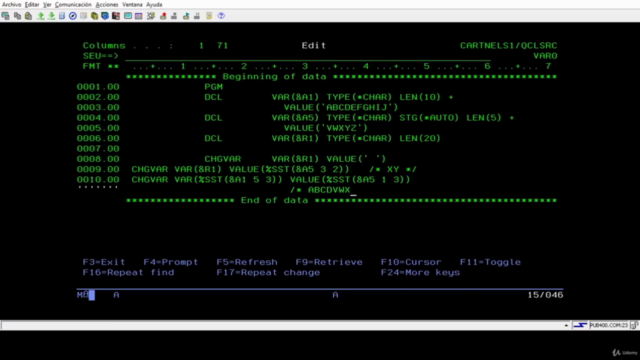Click the cyan screen toolbar icon

click(x=128, y=16)
